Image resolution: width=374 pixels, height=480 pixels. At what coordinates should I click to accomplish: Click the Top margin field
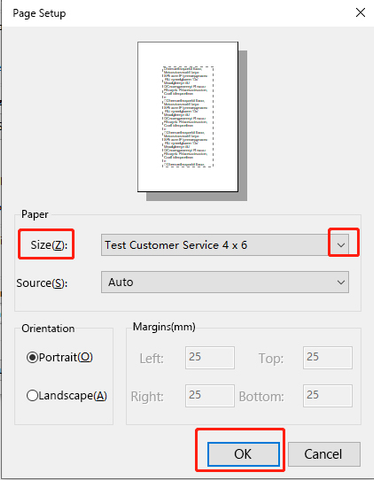(328, 357)
